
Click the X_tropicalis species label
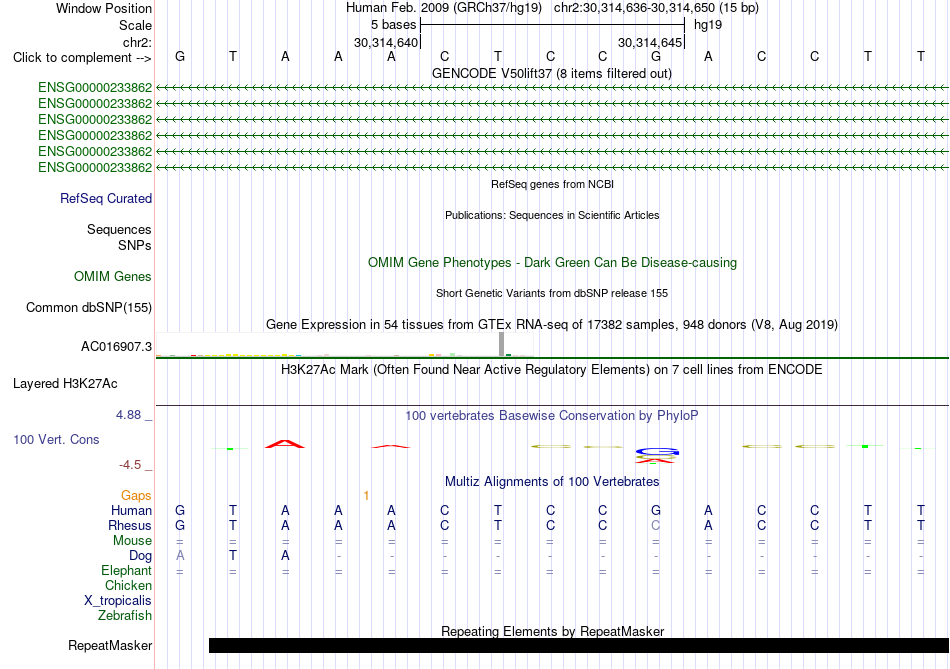tap(118, 601)
